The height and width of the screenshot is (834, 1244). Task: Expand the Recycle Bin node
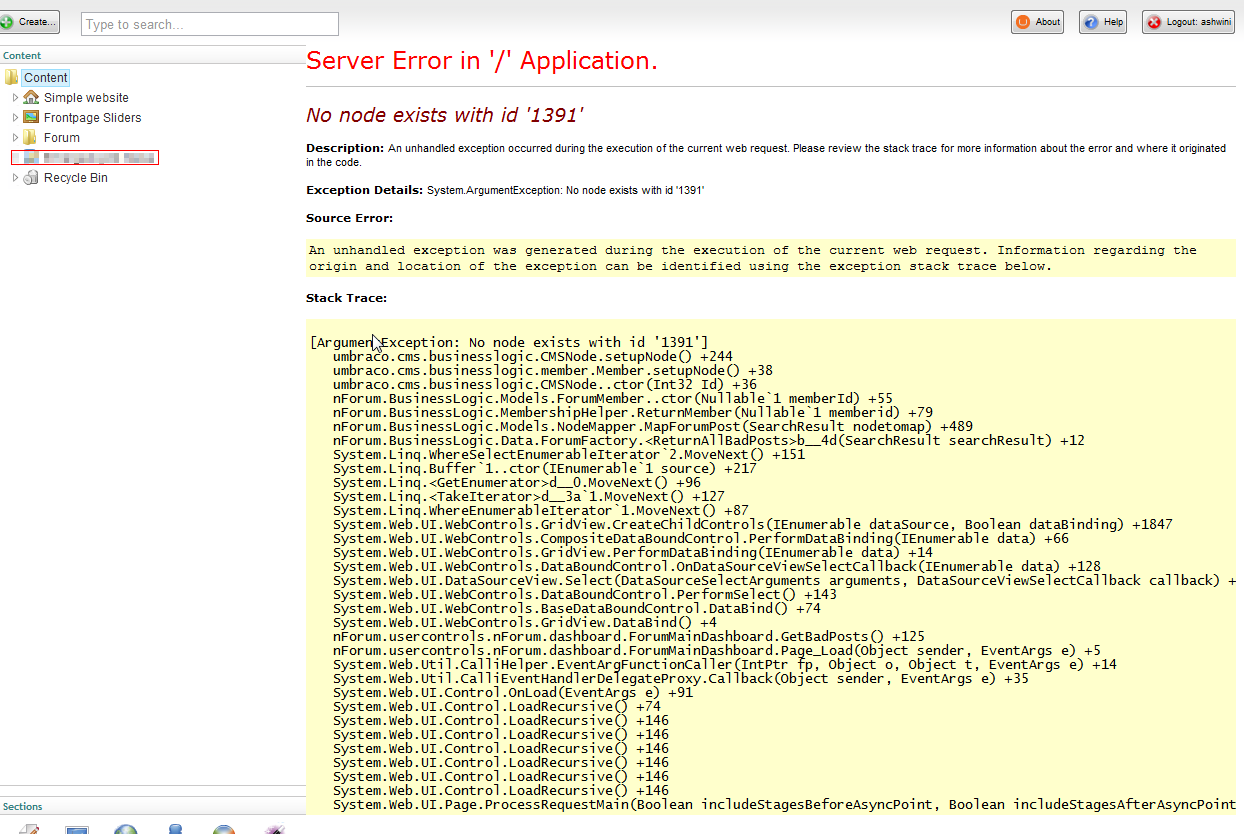click(x=15, y=178)
